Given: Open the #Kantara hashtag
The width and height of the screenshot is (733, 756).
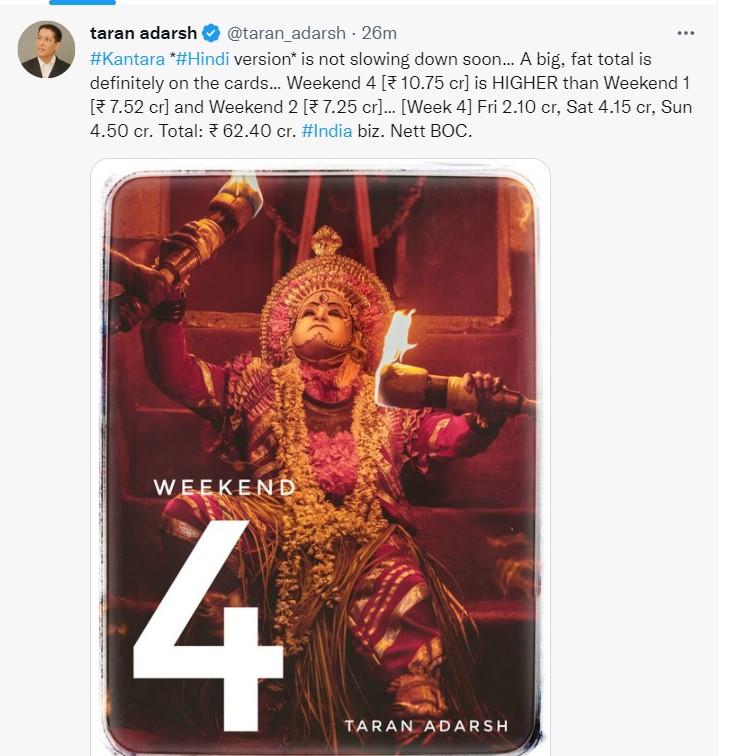Looking at the screenshot, I should click(x=123, y=58).
